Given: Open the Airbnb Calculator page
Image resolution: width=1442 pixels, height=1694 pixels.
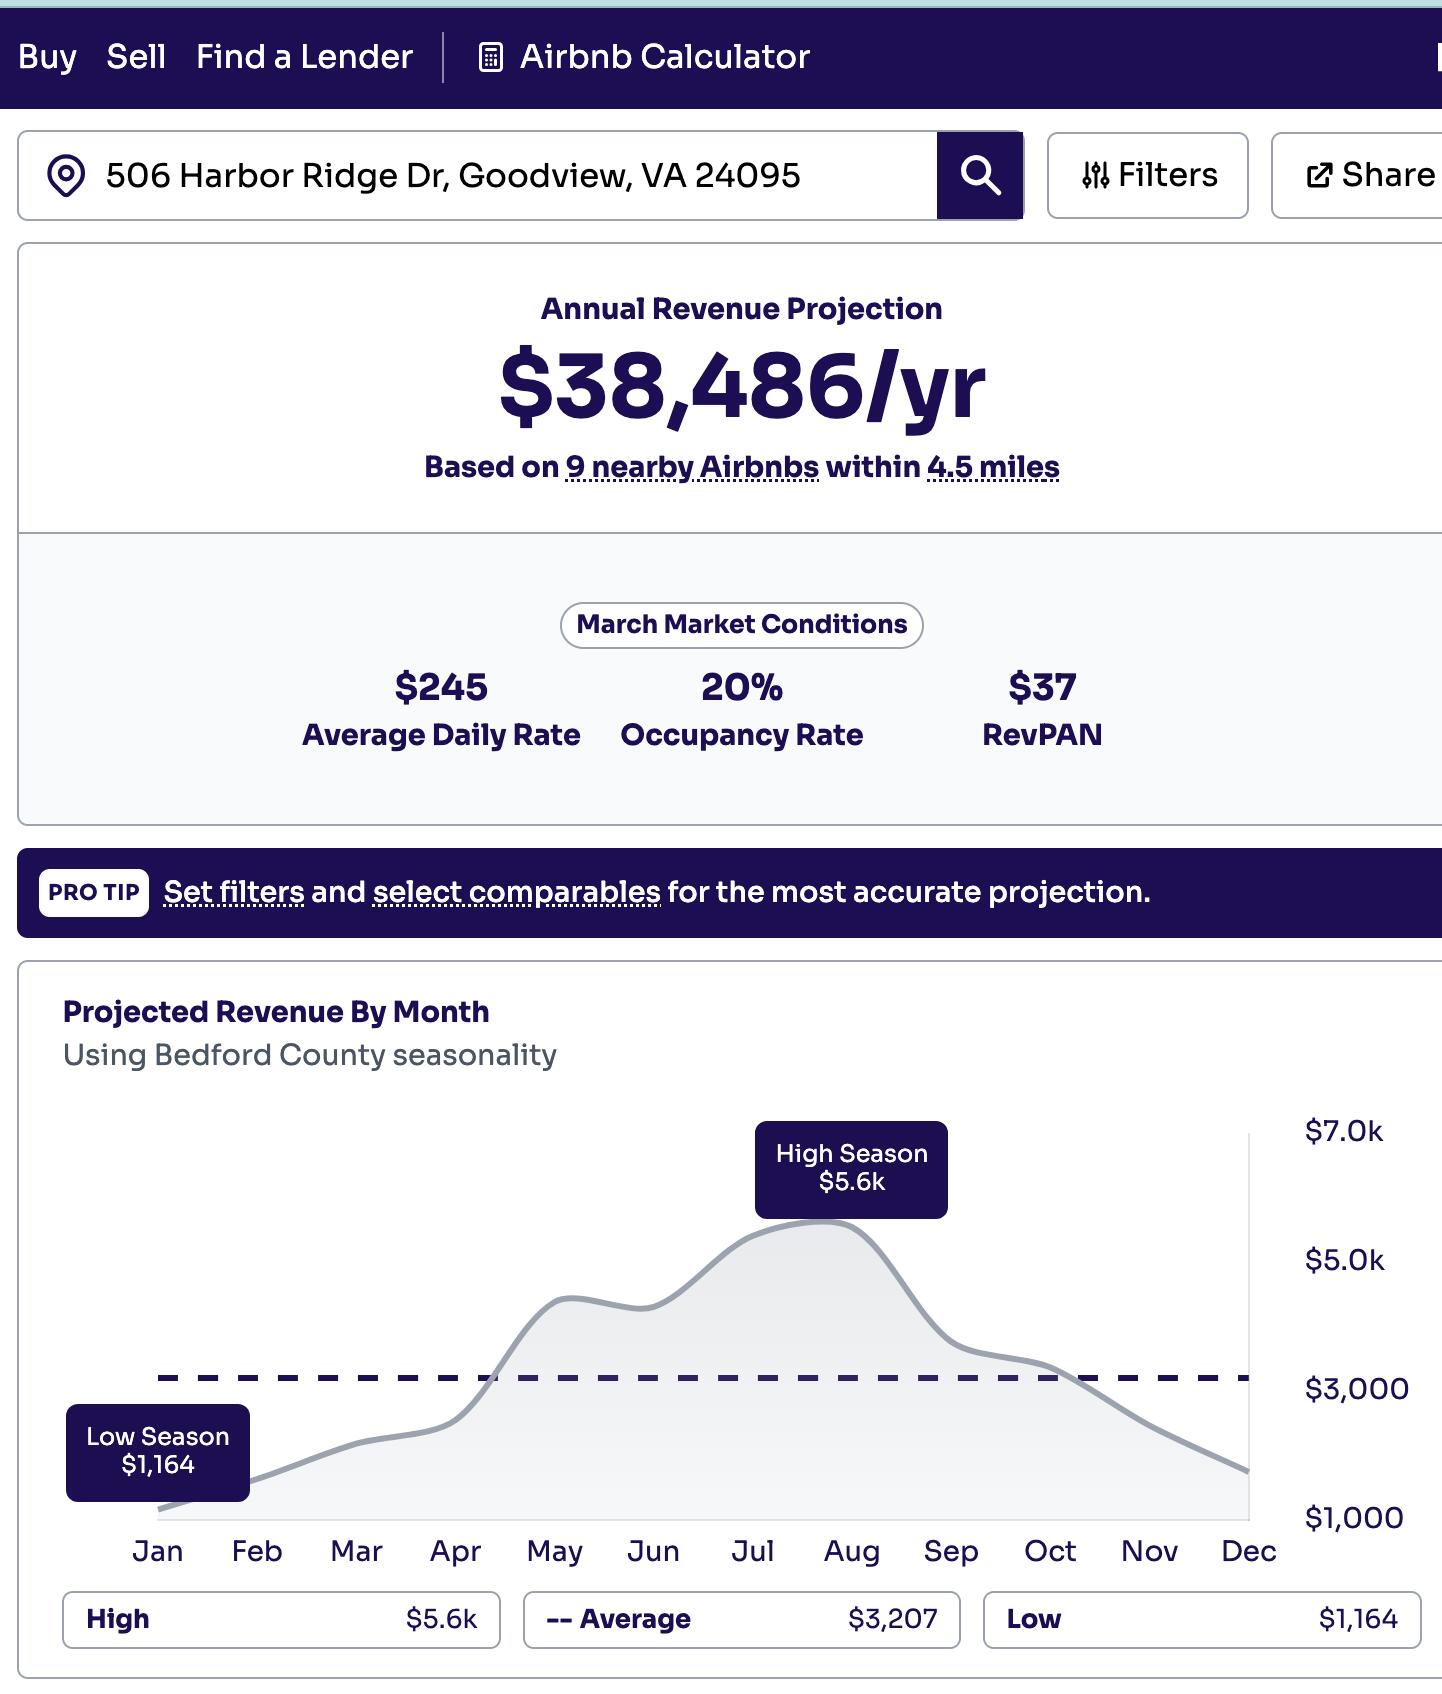Looking at the screenshot, I should (x=664, y=57).
